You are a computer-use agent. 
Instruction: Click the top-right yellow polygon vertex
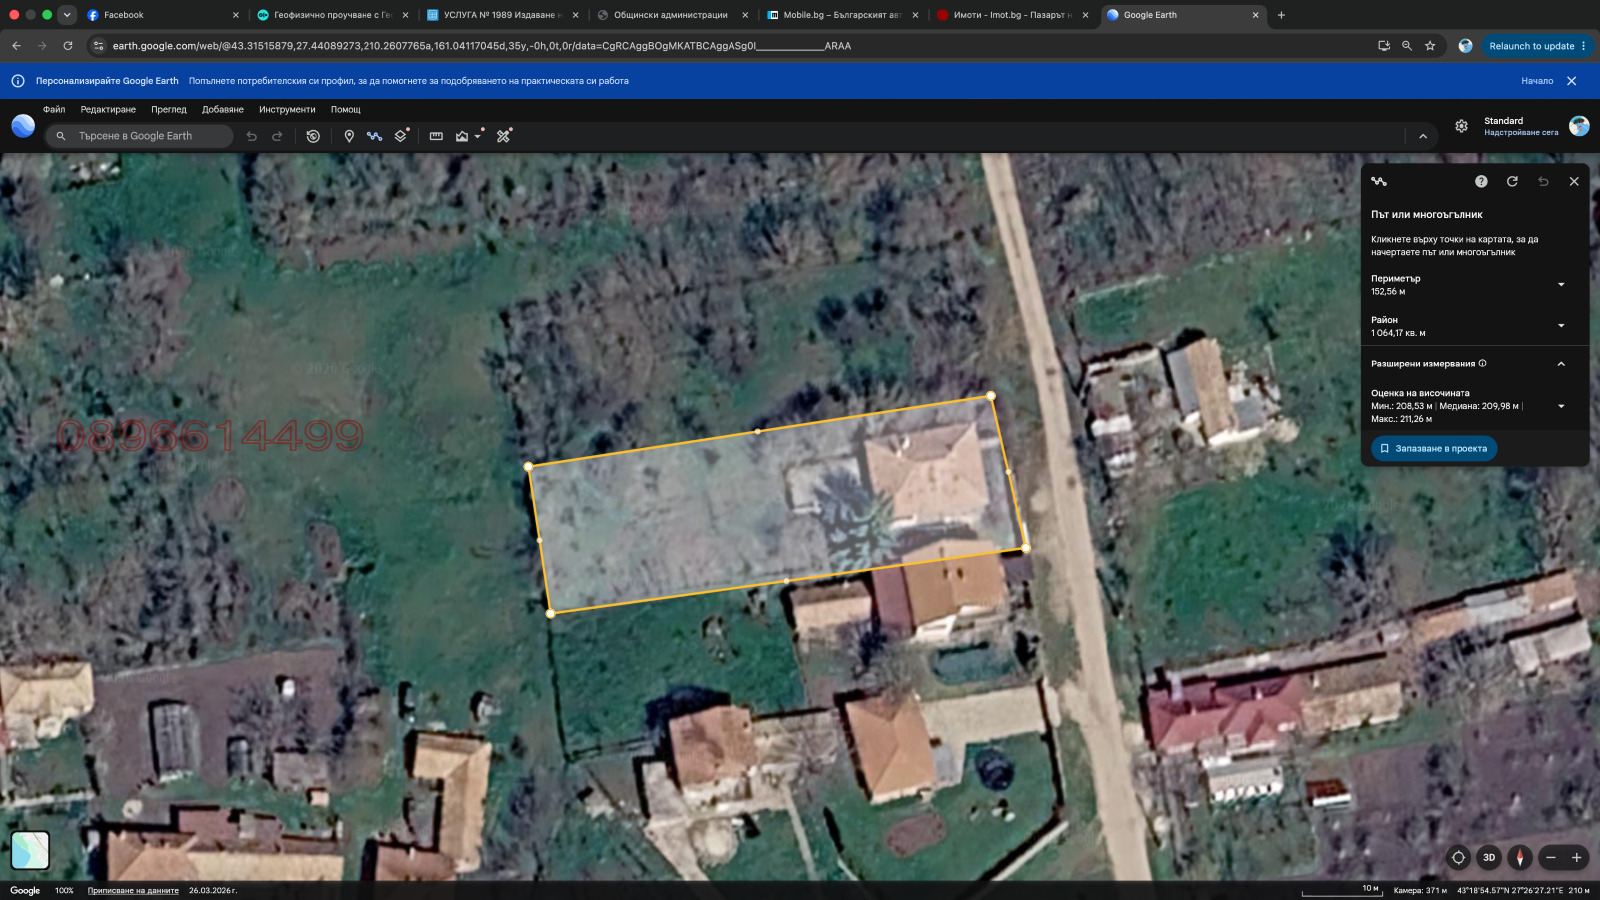point(991,396)
